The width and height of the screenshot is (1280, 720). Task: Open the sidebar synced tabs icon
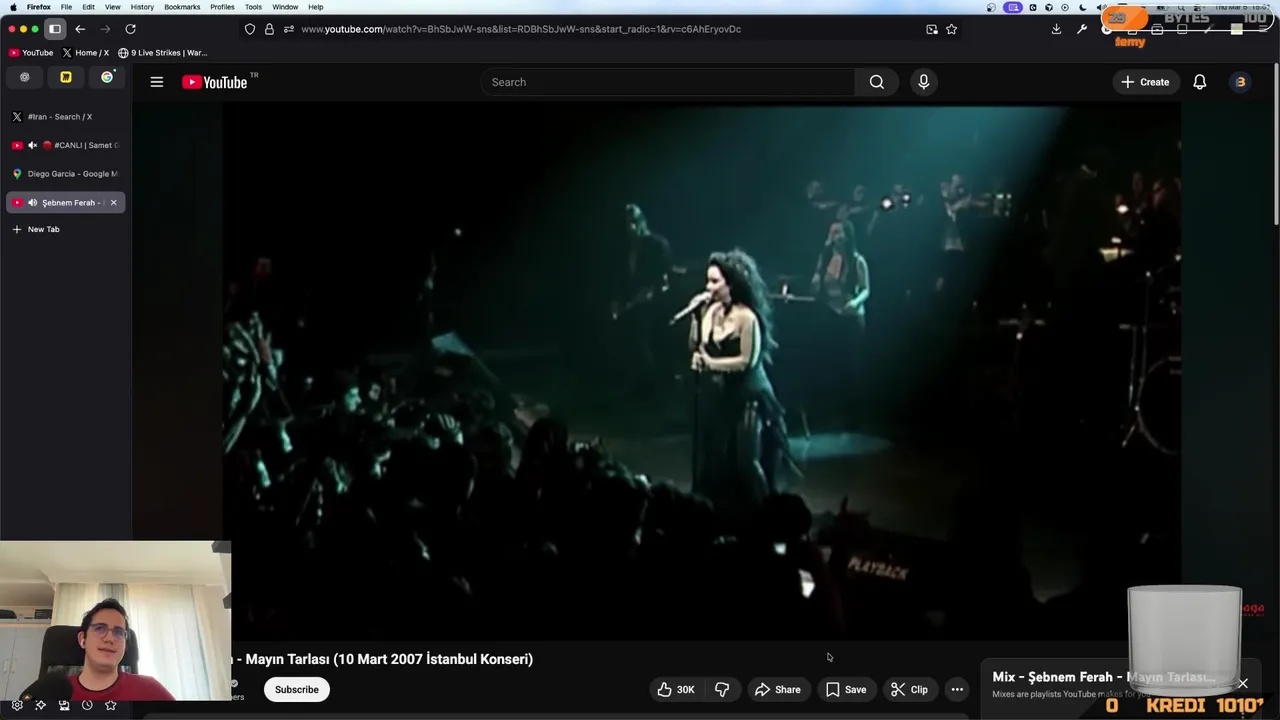[x=64, y=705]
